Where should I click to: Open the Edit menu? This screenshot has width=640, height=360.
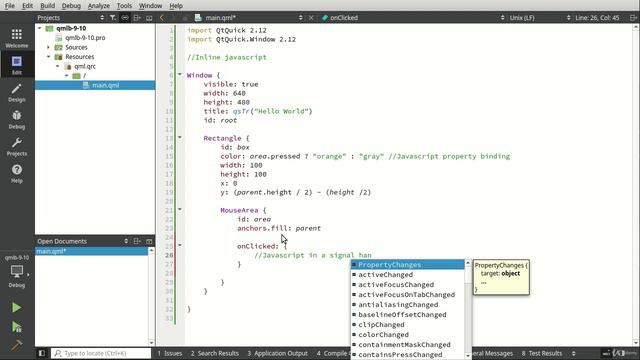[x=27, y=6]
